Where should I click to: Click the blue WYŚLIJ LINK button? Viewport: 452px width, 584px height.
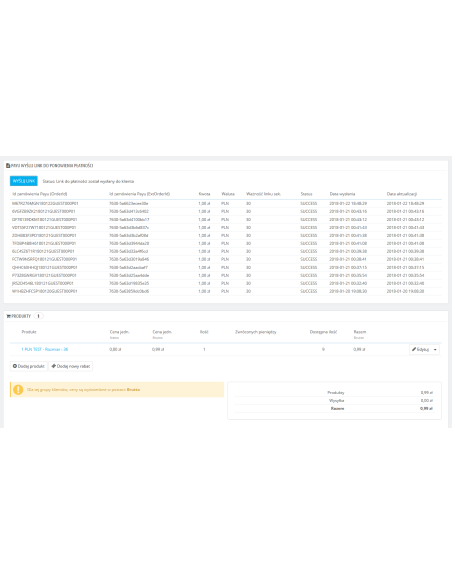23,181
